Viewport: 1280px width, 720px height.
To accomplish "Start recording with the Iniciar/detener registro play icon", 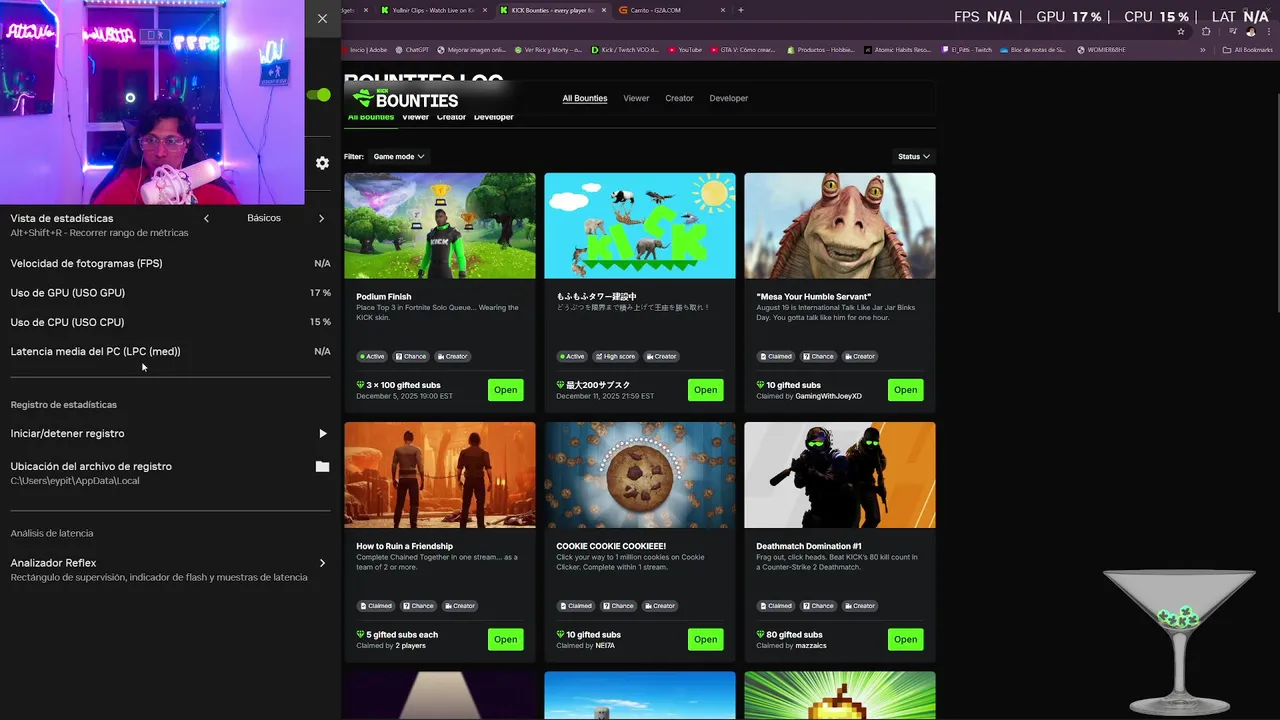I will click(x=322, y=434).
